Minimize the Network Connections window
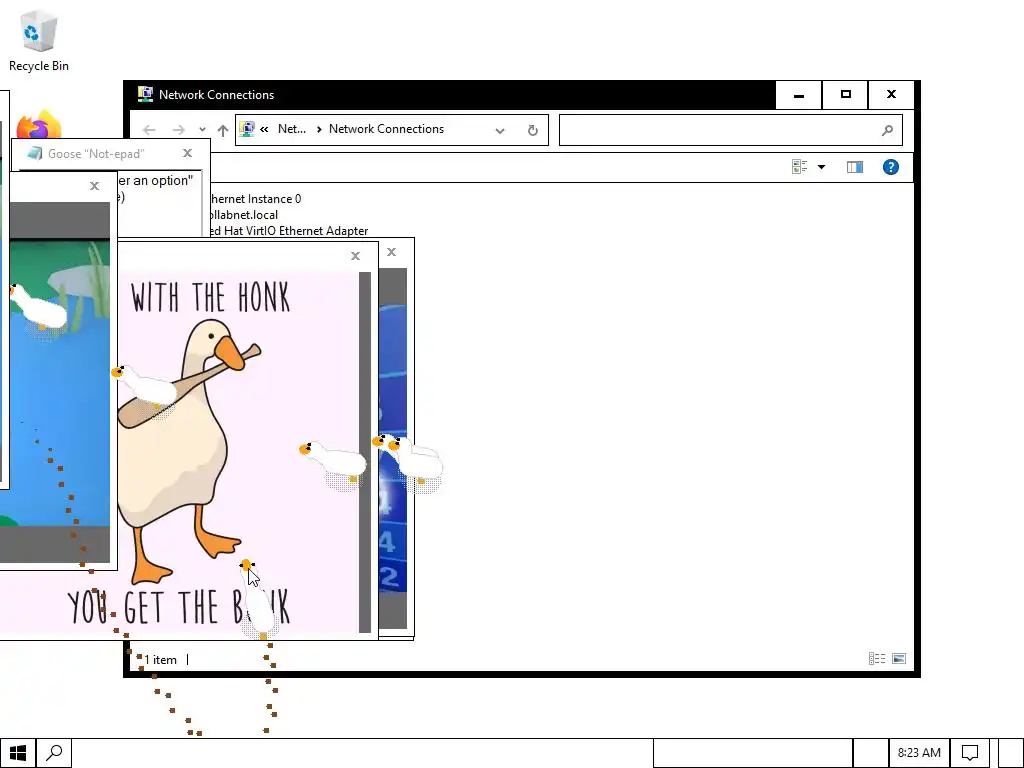Image resolution: width=1024 pixels, height=768 pixels. (x=799, y=95)
